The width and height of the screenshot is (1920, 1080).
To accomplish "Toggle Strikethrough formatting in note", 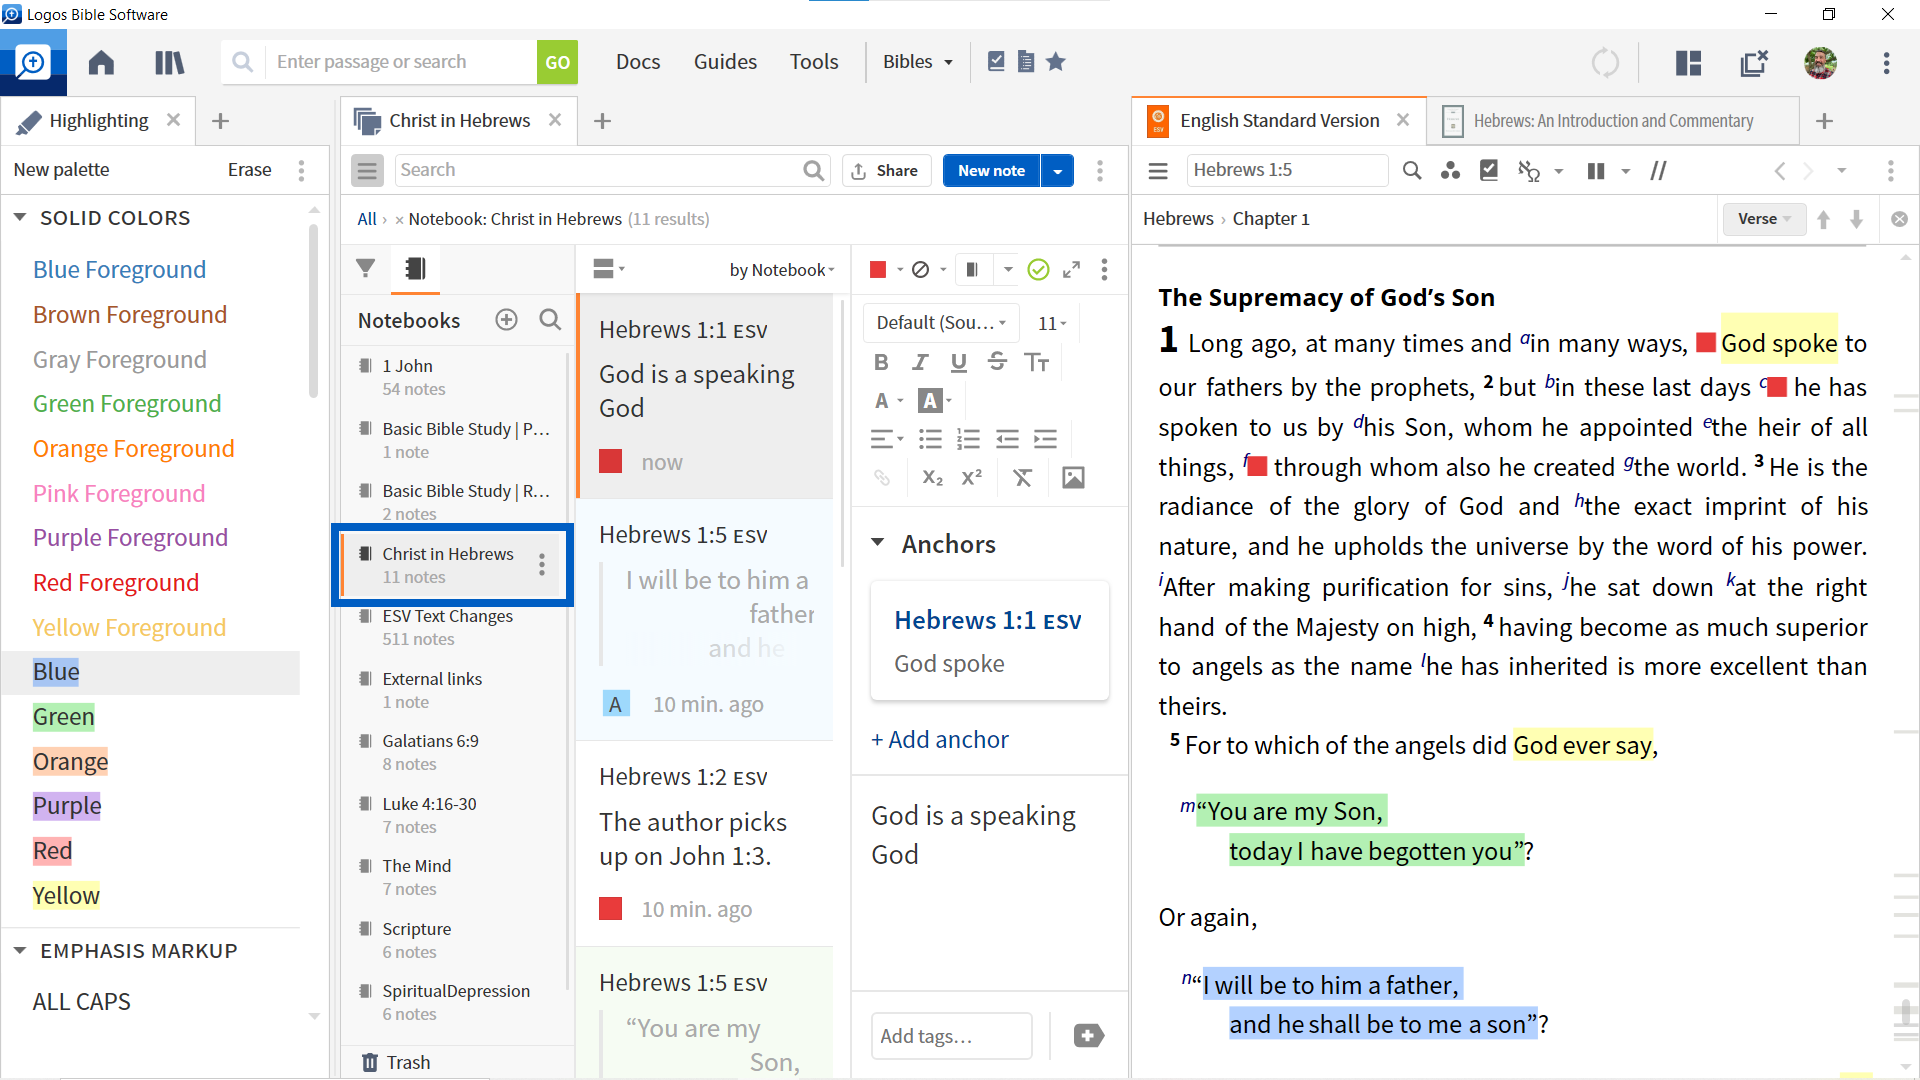I will tap(997, 362).
